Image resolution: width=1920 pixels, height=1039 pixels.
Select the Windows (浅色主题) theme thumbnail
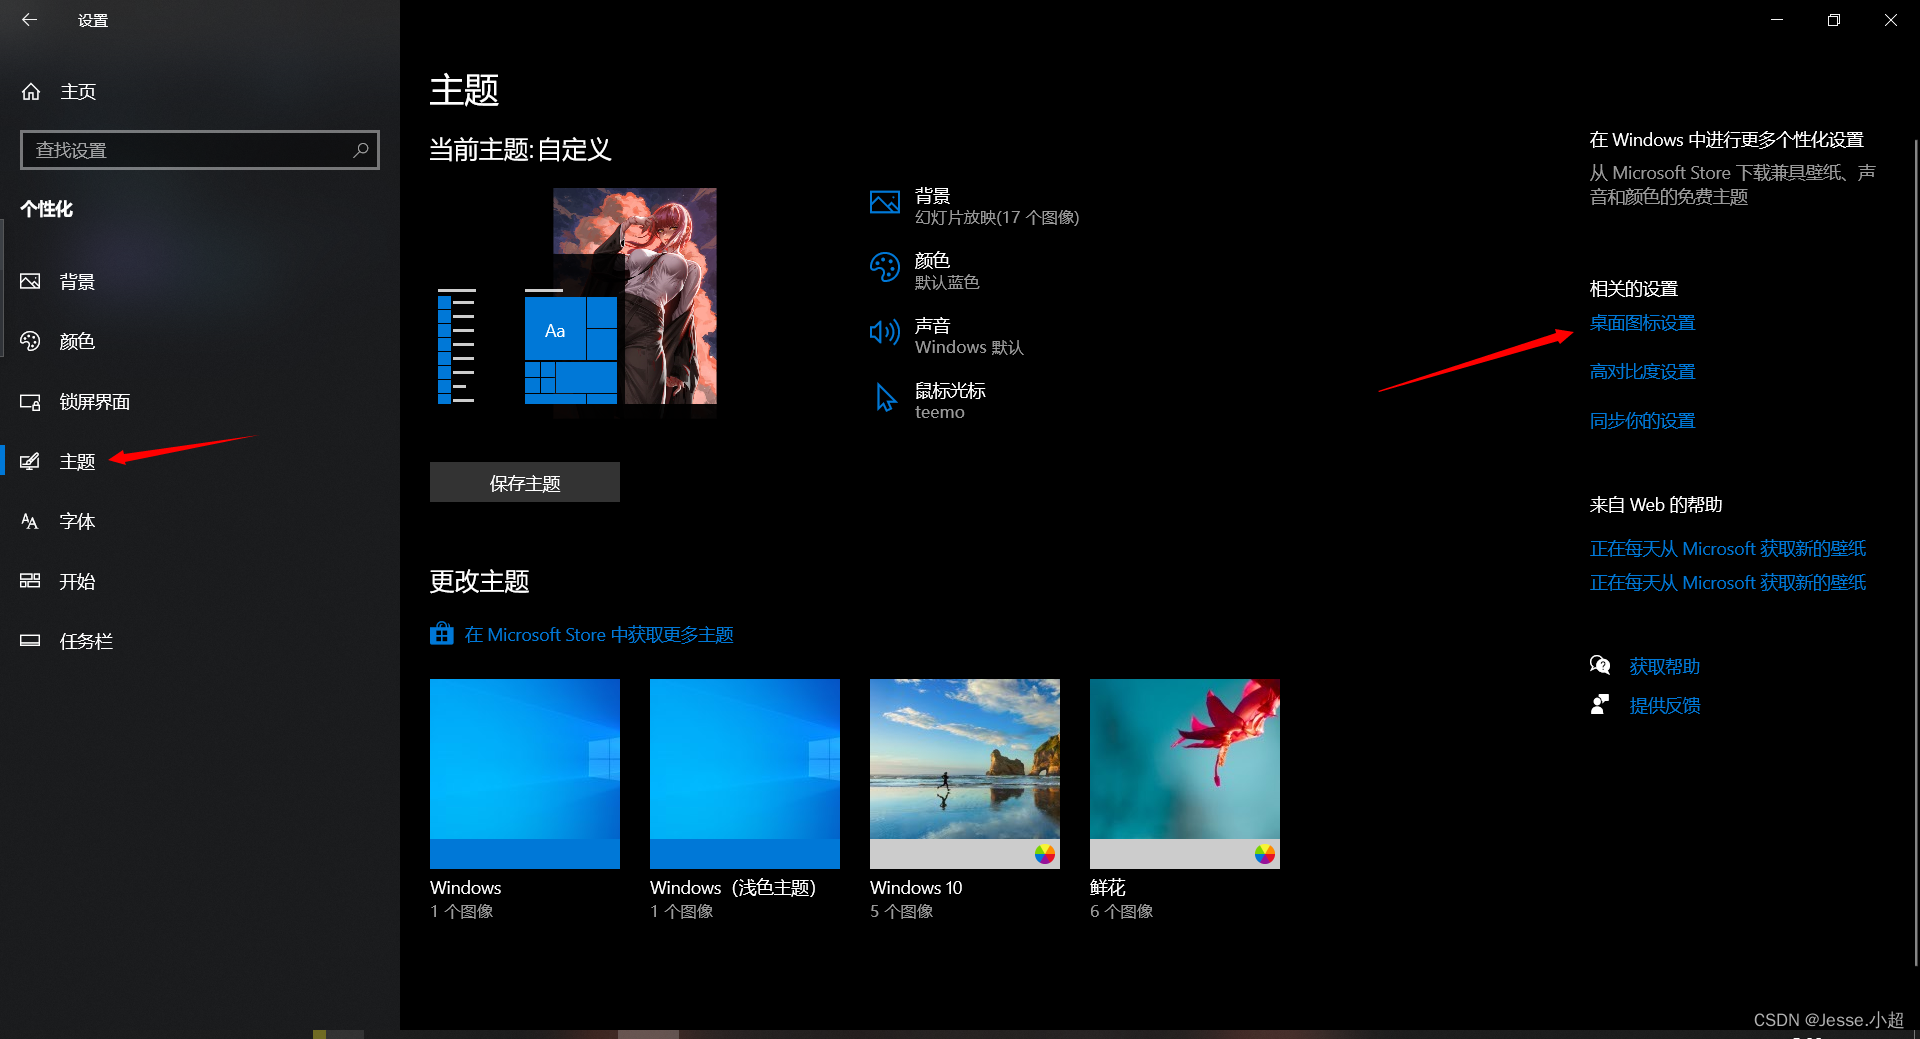click(x=745, y=774)
